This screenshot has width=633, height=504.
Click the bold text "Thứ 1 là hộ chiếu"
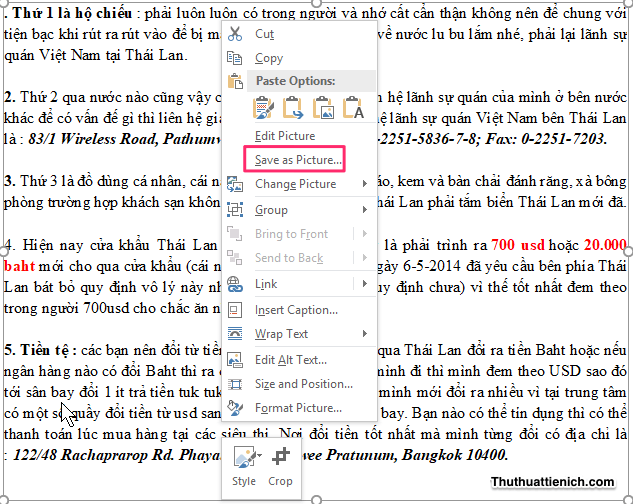72,13
